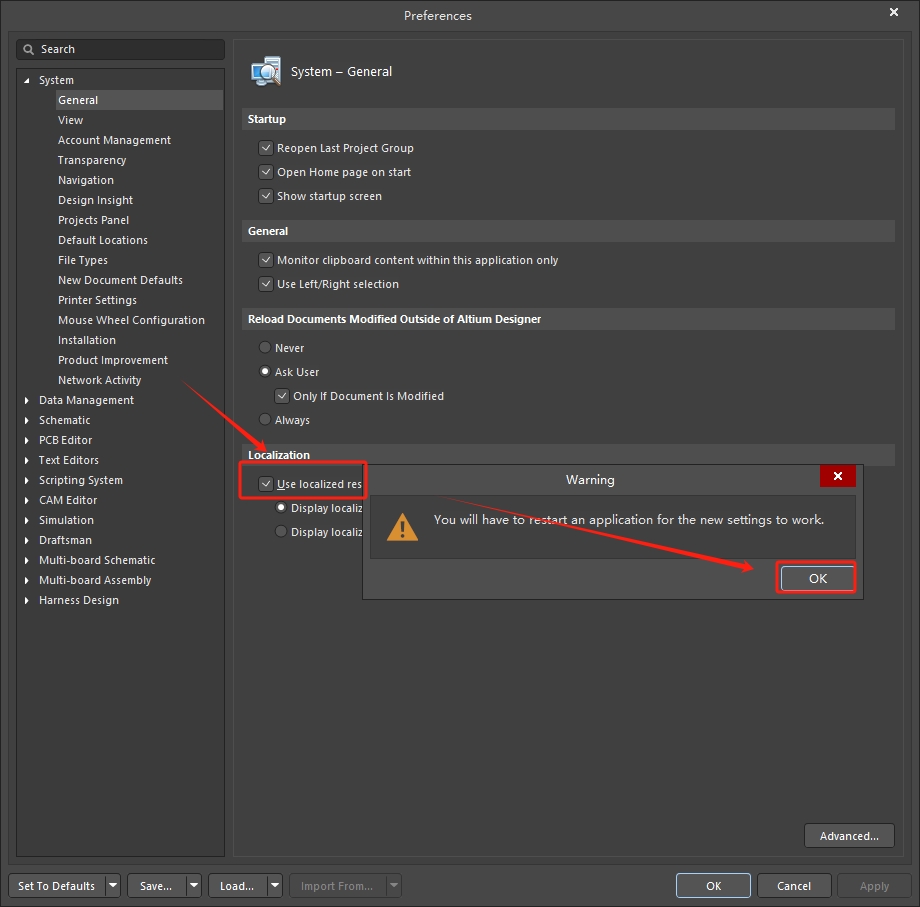Open Account Management preferences

click(114, 140)
